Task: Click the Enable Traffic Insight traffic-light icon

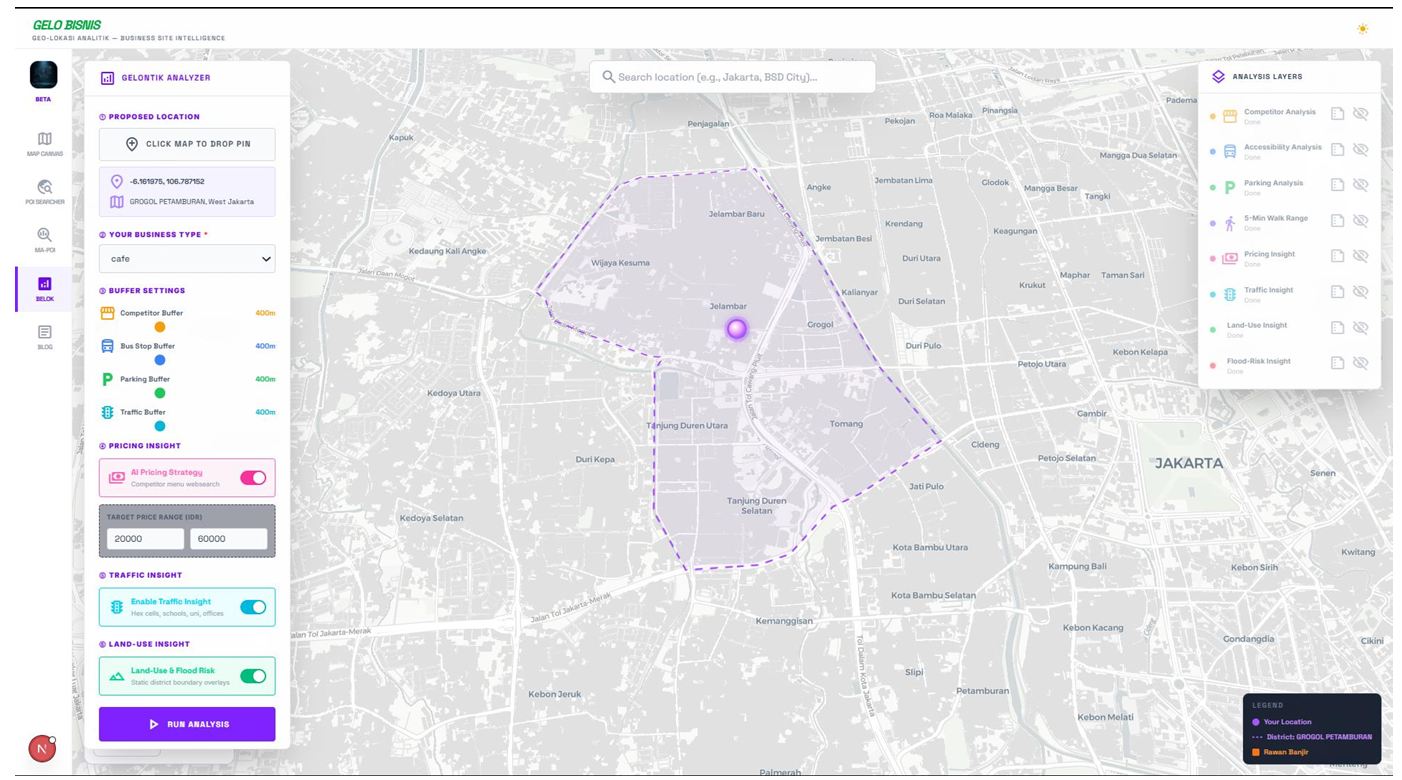Action: coord(117,607)
